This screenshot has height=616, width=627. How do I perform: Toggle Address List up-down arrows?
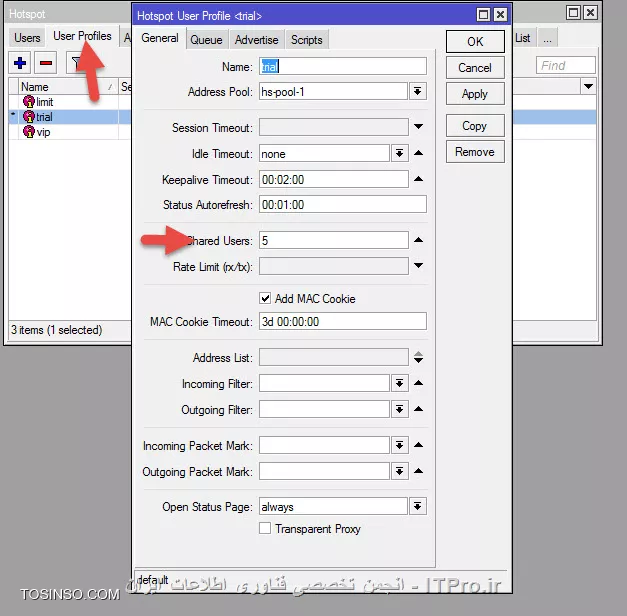click(x=418, y=357)
